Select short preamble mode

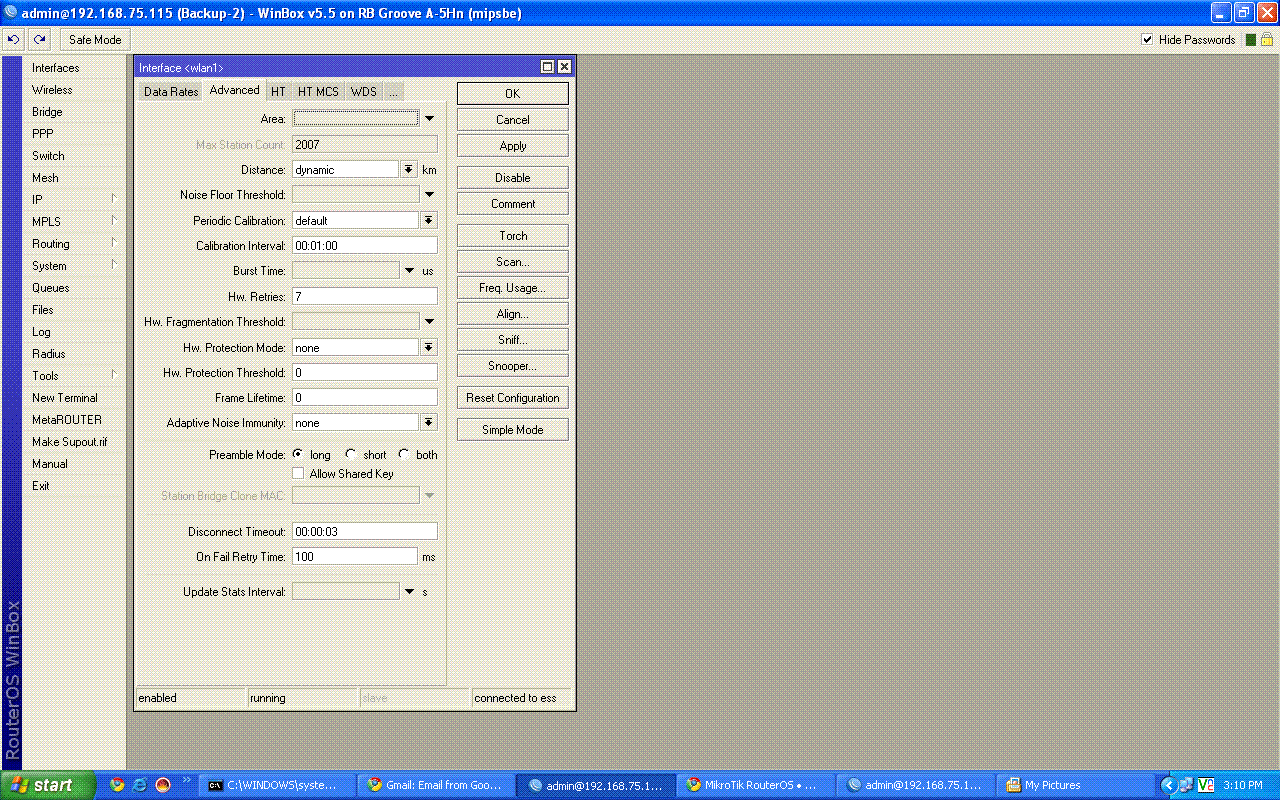351,454
